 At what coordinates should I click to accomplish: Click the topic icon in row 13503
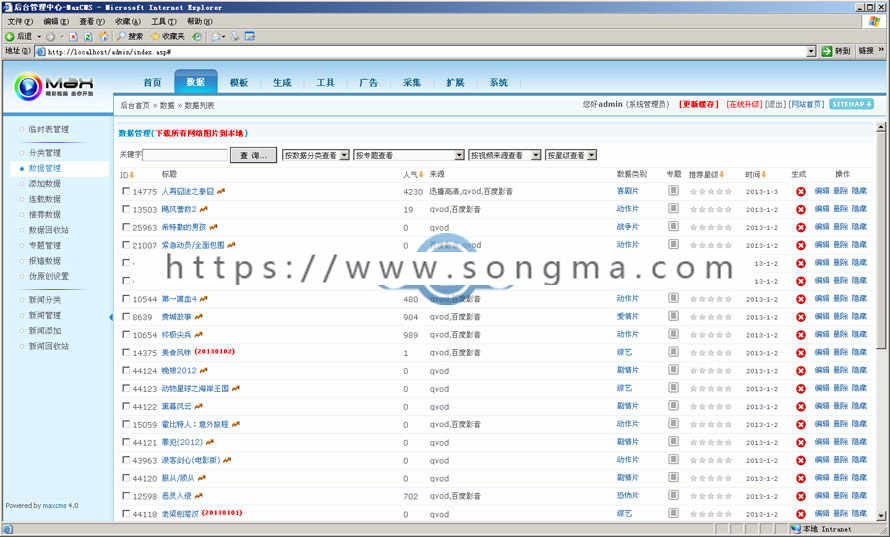click(x=673, y=208)
